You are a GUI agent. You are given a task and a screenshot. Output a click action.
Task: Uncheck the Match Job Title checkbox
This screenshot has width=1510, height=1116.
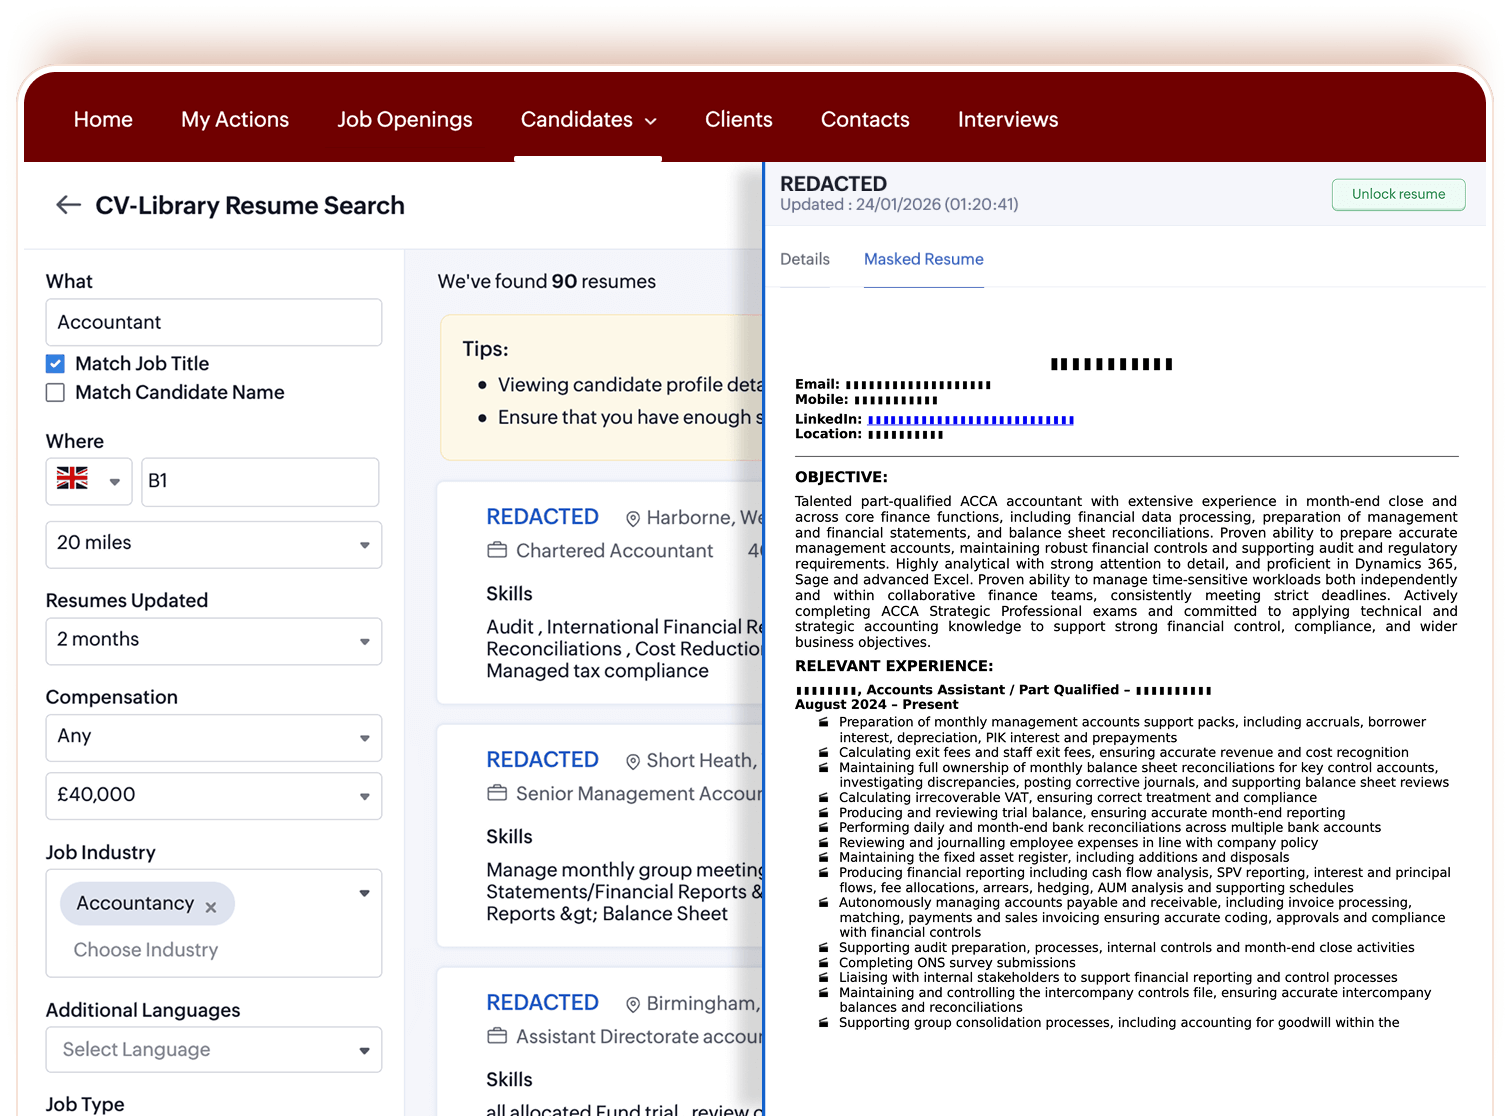click(x=55, y=363)
